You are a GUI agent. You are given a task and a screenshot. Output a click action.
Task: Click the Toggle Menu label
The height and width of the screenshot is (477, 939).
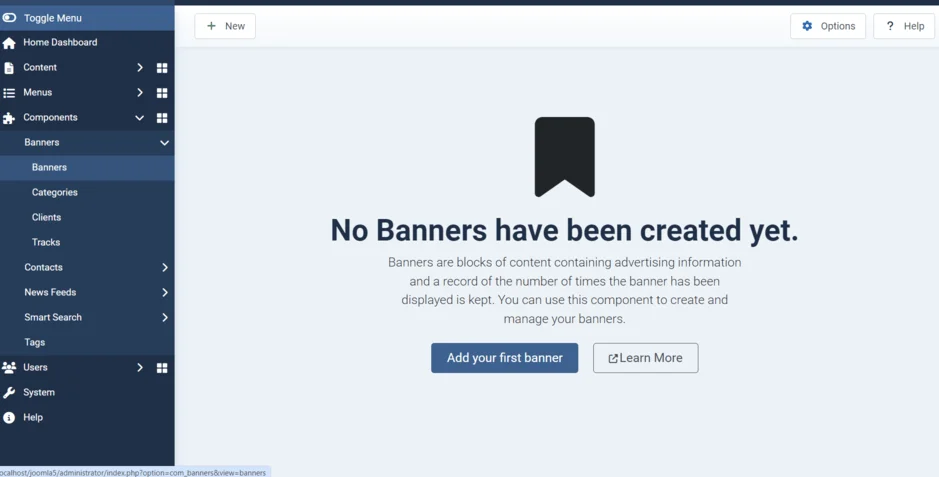(x=53, y=18)
